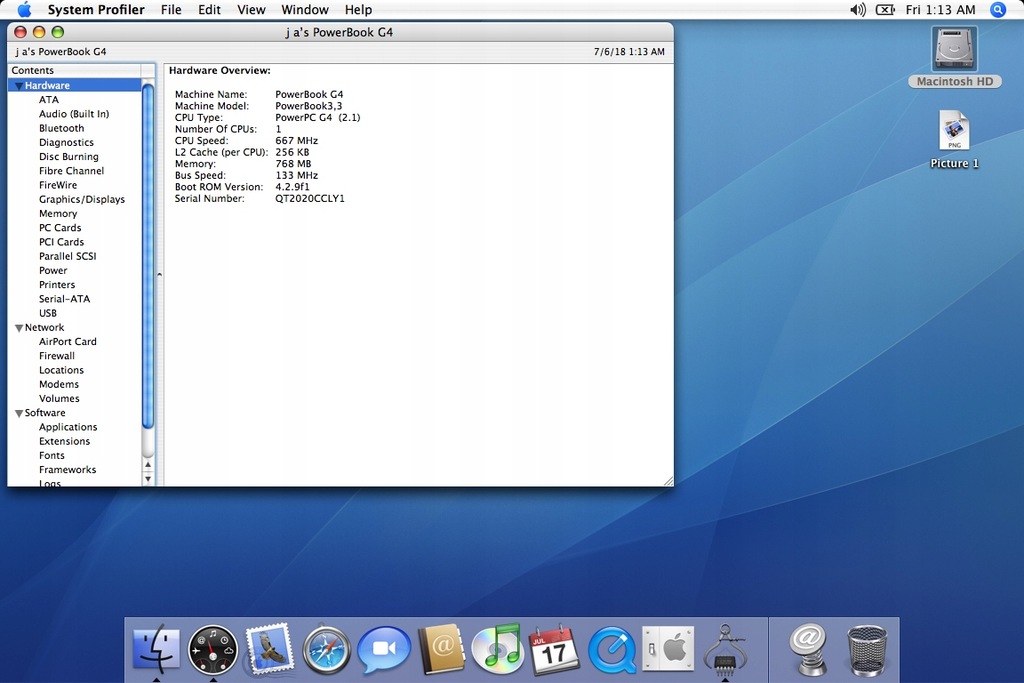Select Printers in Contents list
Screen dimensions: 1024x683
[57, 285]
